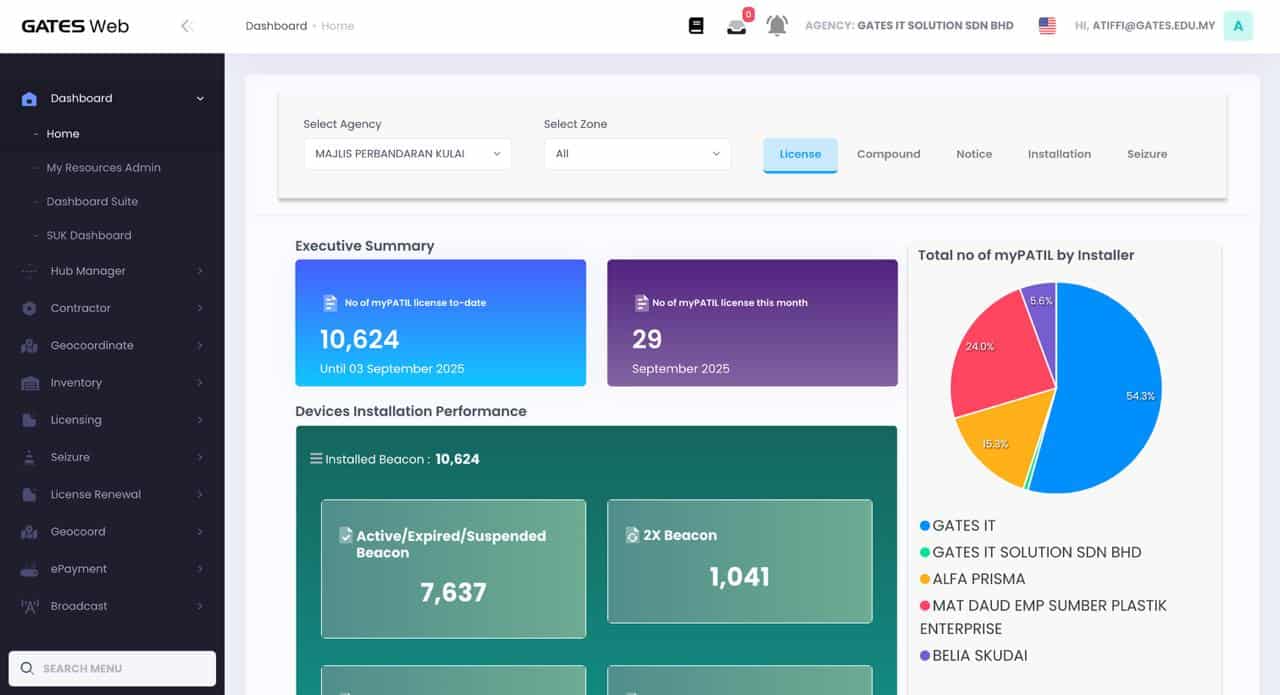Open the Seizure section icon
The height and width of the screenshot is (695, 1280).
[29, 457]
